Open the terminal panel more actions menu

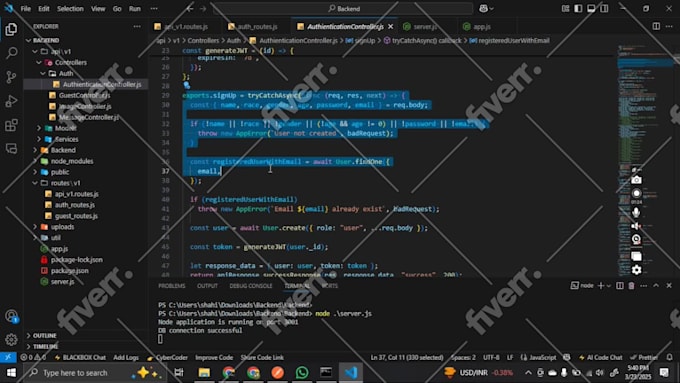644,285
